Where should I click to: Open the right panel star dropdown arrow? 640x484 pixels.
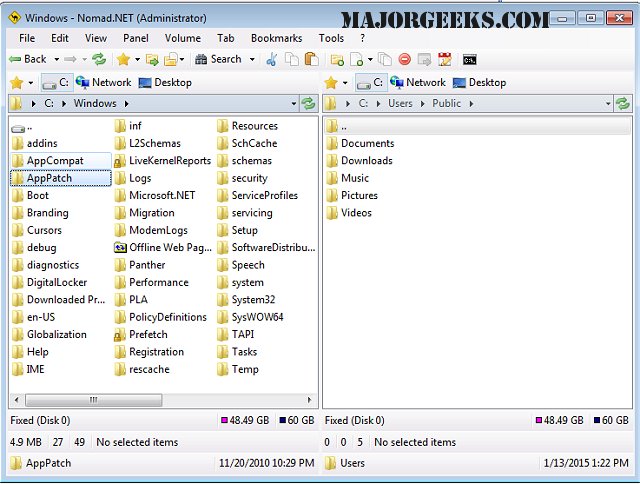345,83
